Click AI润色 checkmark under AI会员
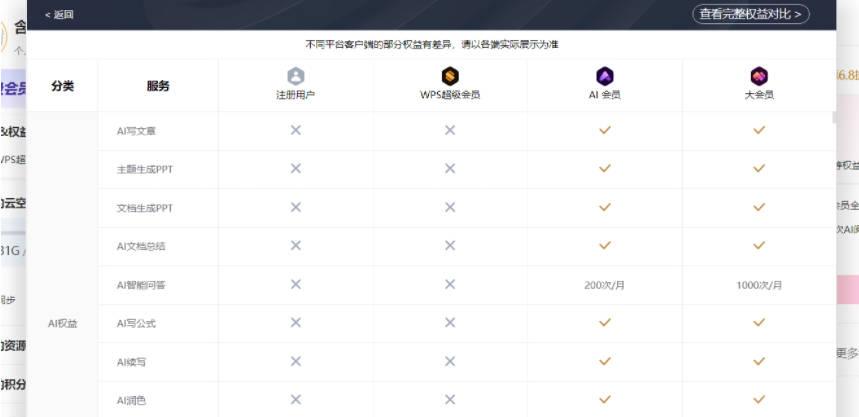Screen dimensions: 859x417 pos(604,399)
